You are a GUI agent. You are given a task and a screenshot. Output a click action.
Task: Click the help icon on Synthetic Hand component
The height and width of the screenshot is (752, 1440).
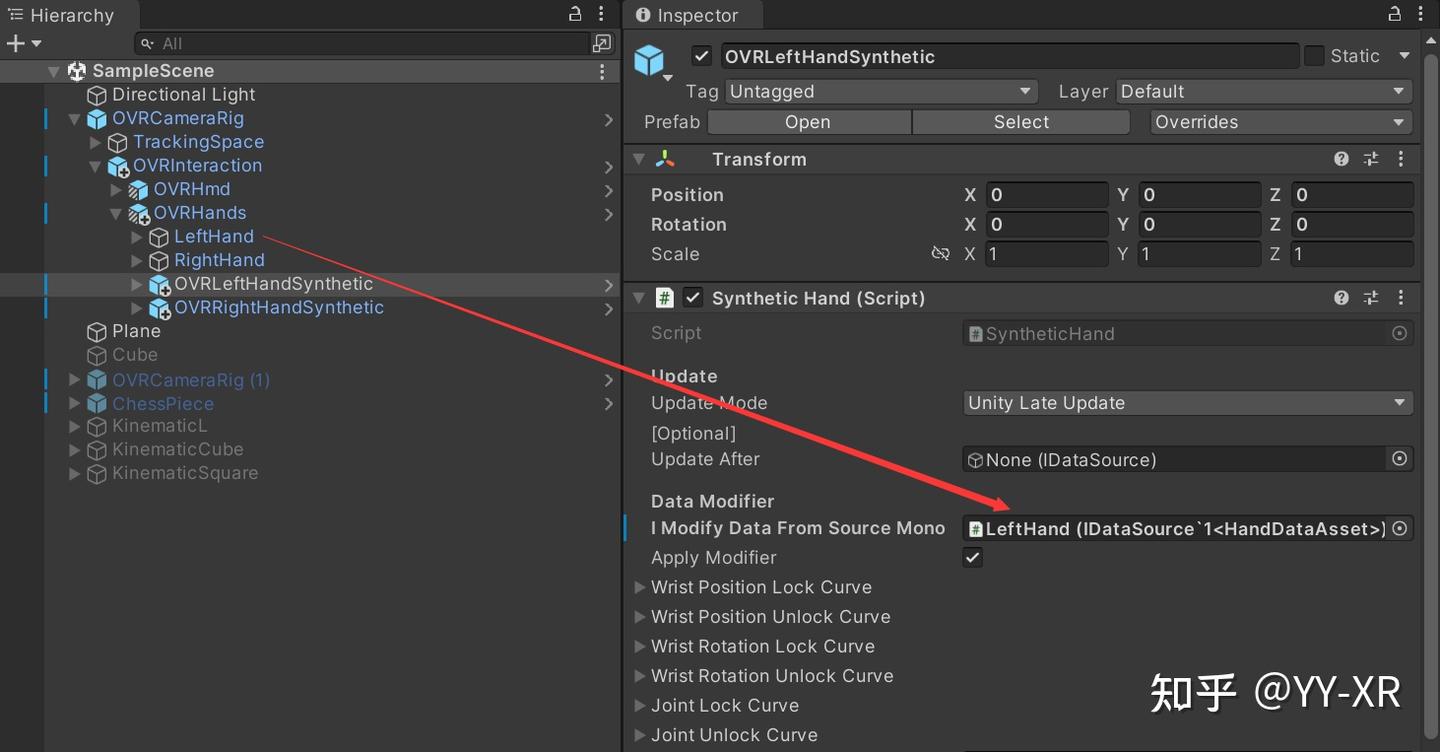(x=1341, y=297)
